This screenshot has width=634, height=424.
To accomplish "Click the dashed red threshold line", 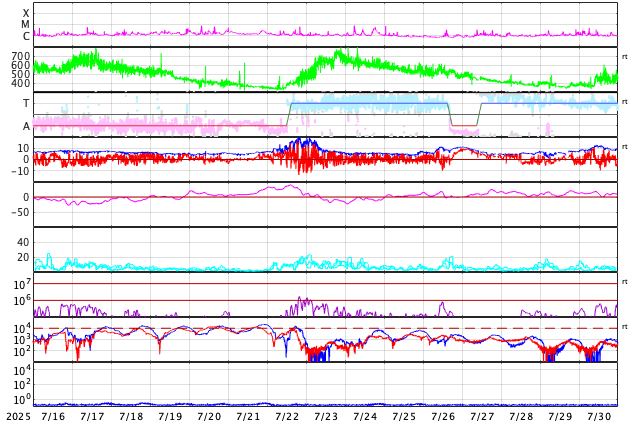I will 460,328.
